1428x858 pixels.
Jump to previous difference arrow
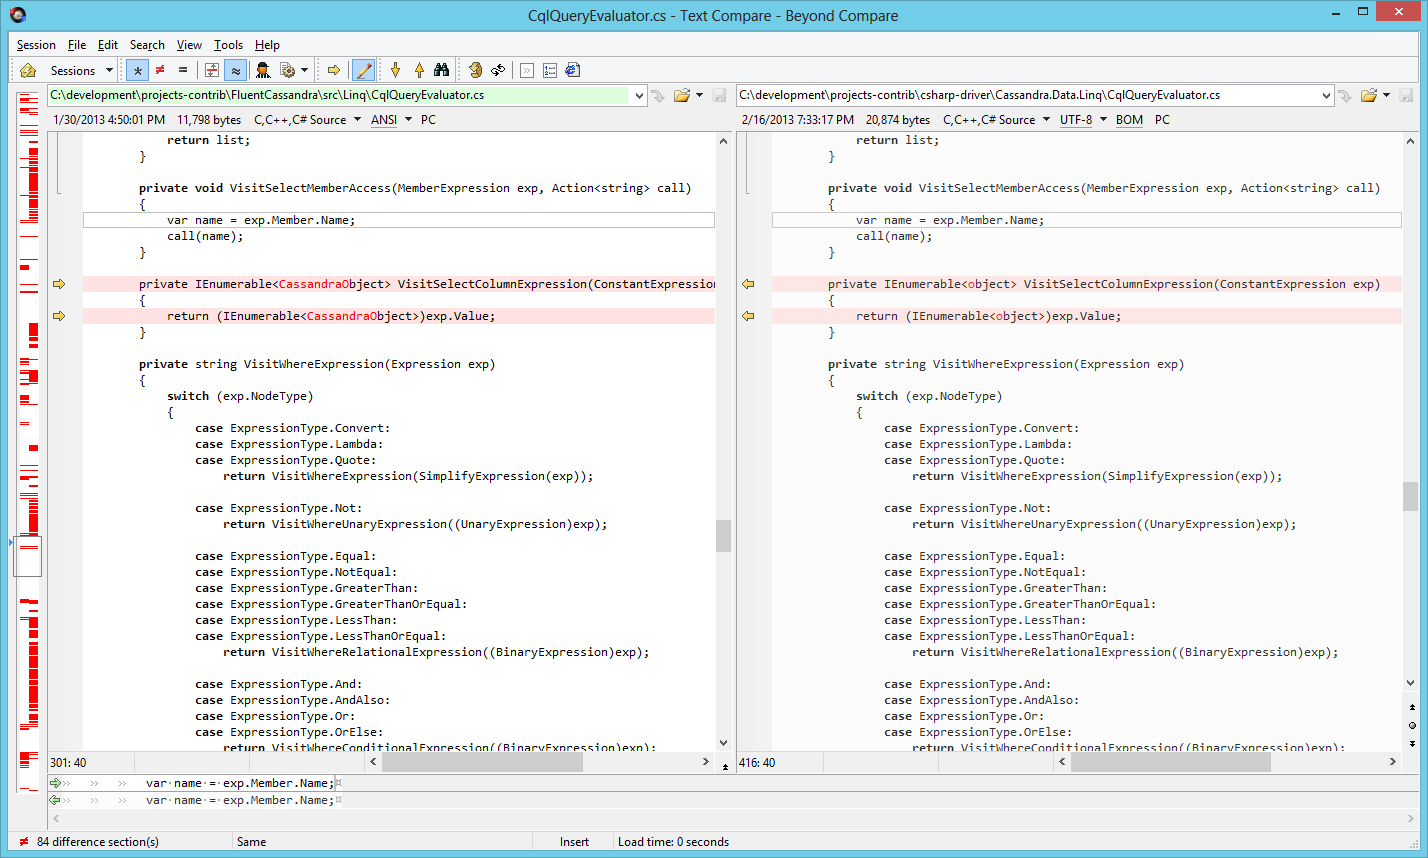coord(419,70)
